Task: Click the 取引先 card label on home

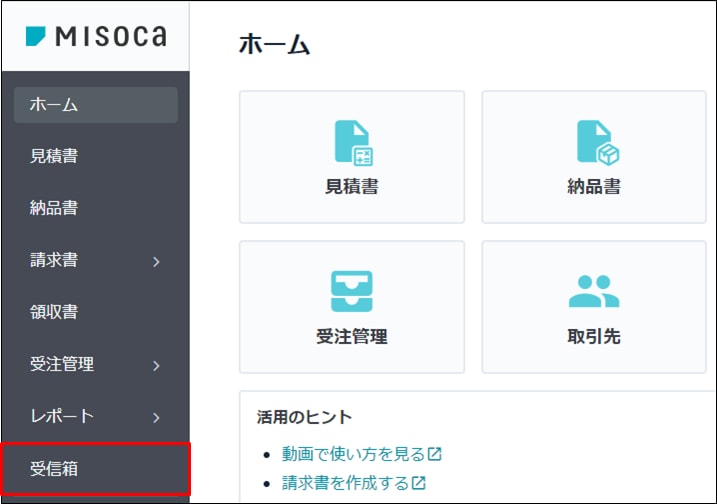Action: pyautogui.click(x=594, y=337)
